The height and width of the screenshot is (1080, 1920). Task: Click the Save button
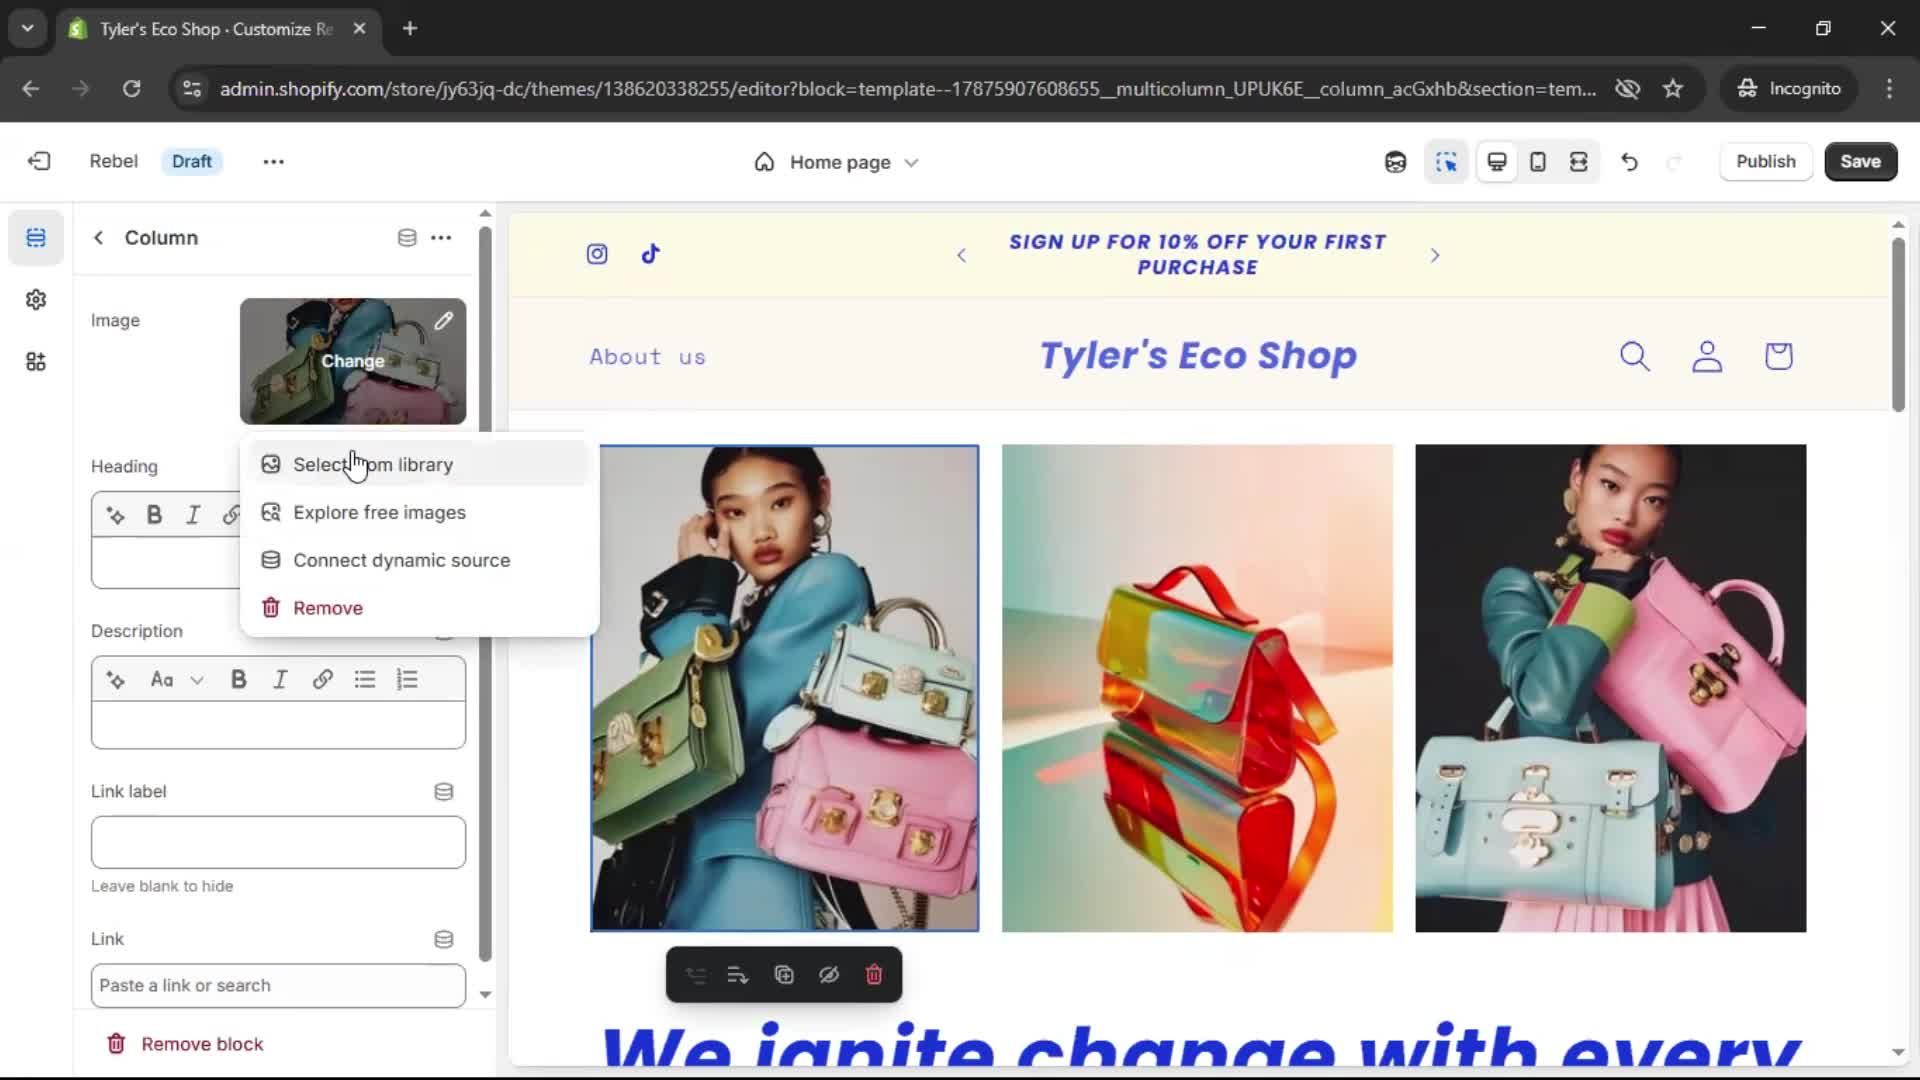1860,162
